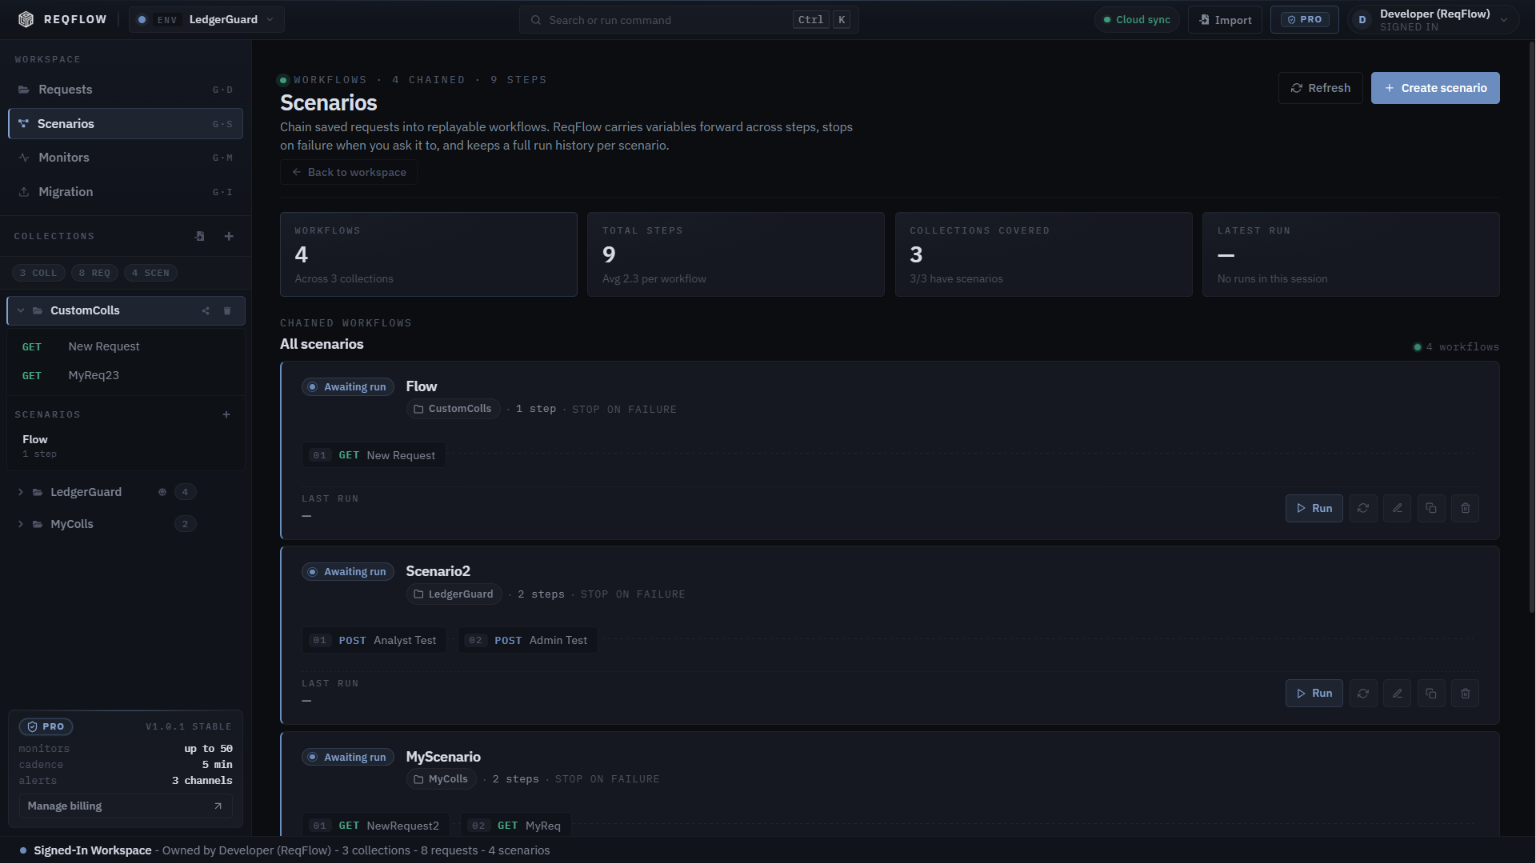
Task: Reset run history of Scenario2
Action: point(1363,693)
